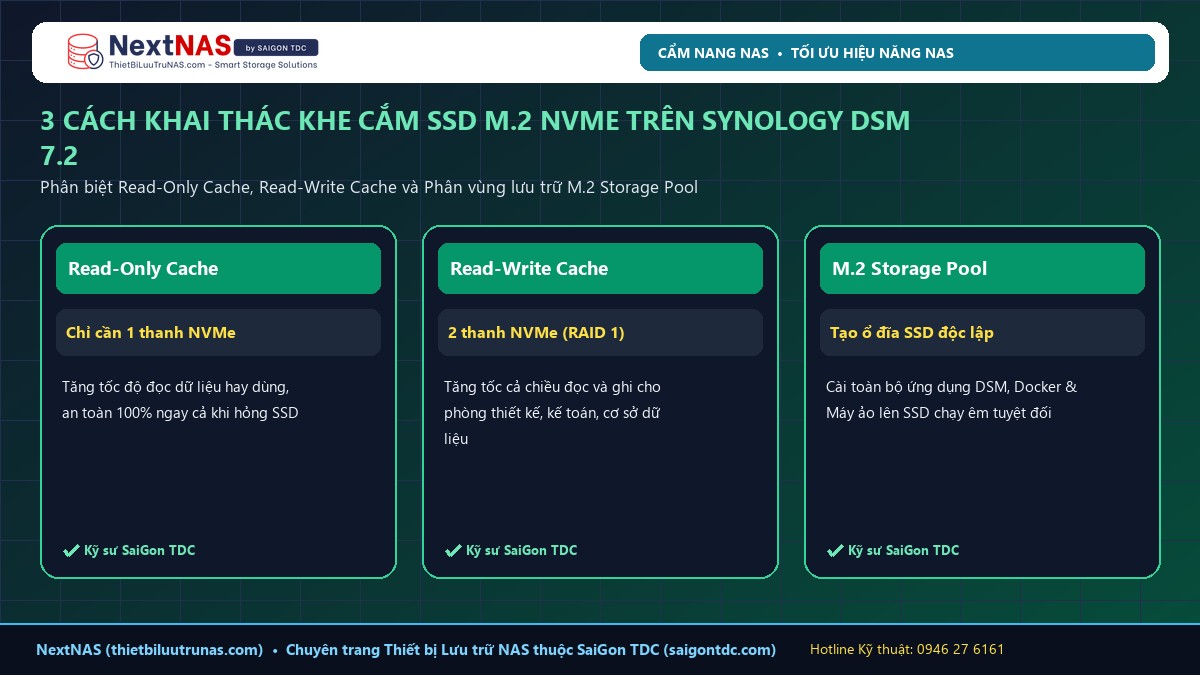Select the Read-Write Cache header
This screenshot has width=1200, height=675.
600,268
